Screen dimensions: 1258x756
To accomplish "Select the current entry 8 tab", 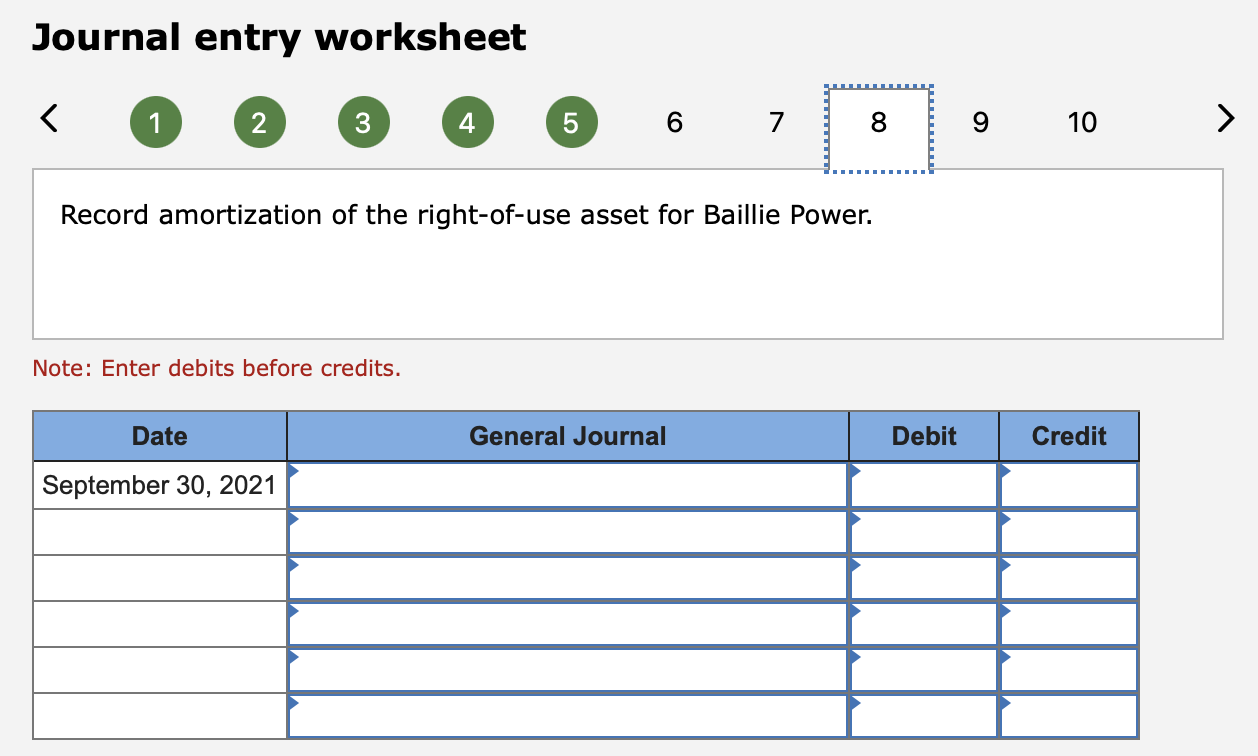I will (879, 129).
